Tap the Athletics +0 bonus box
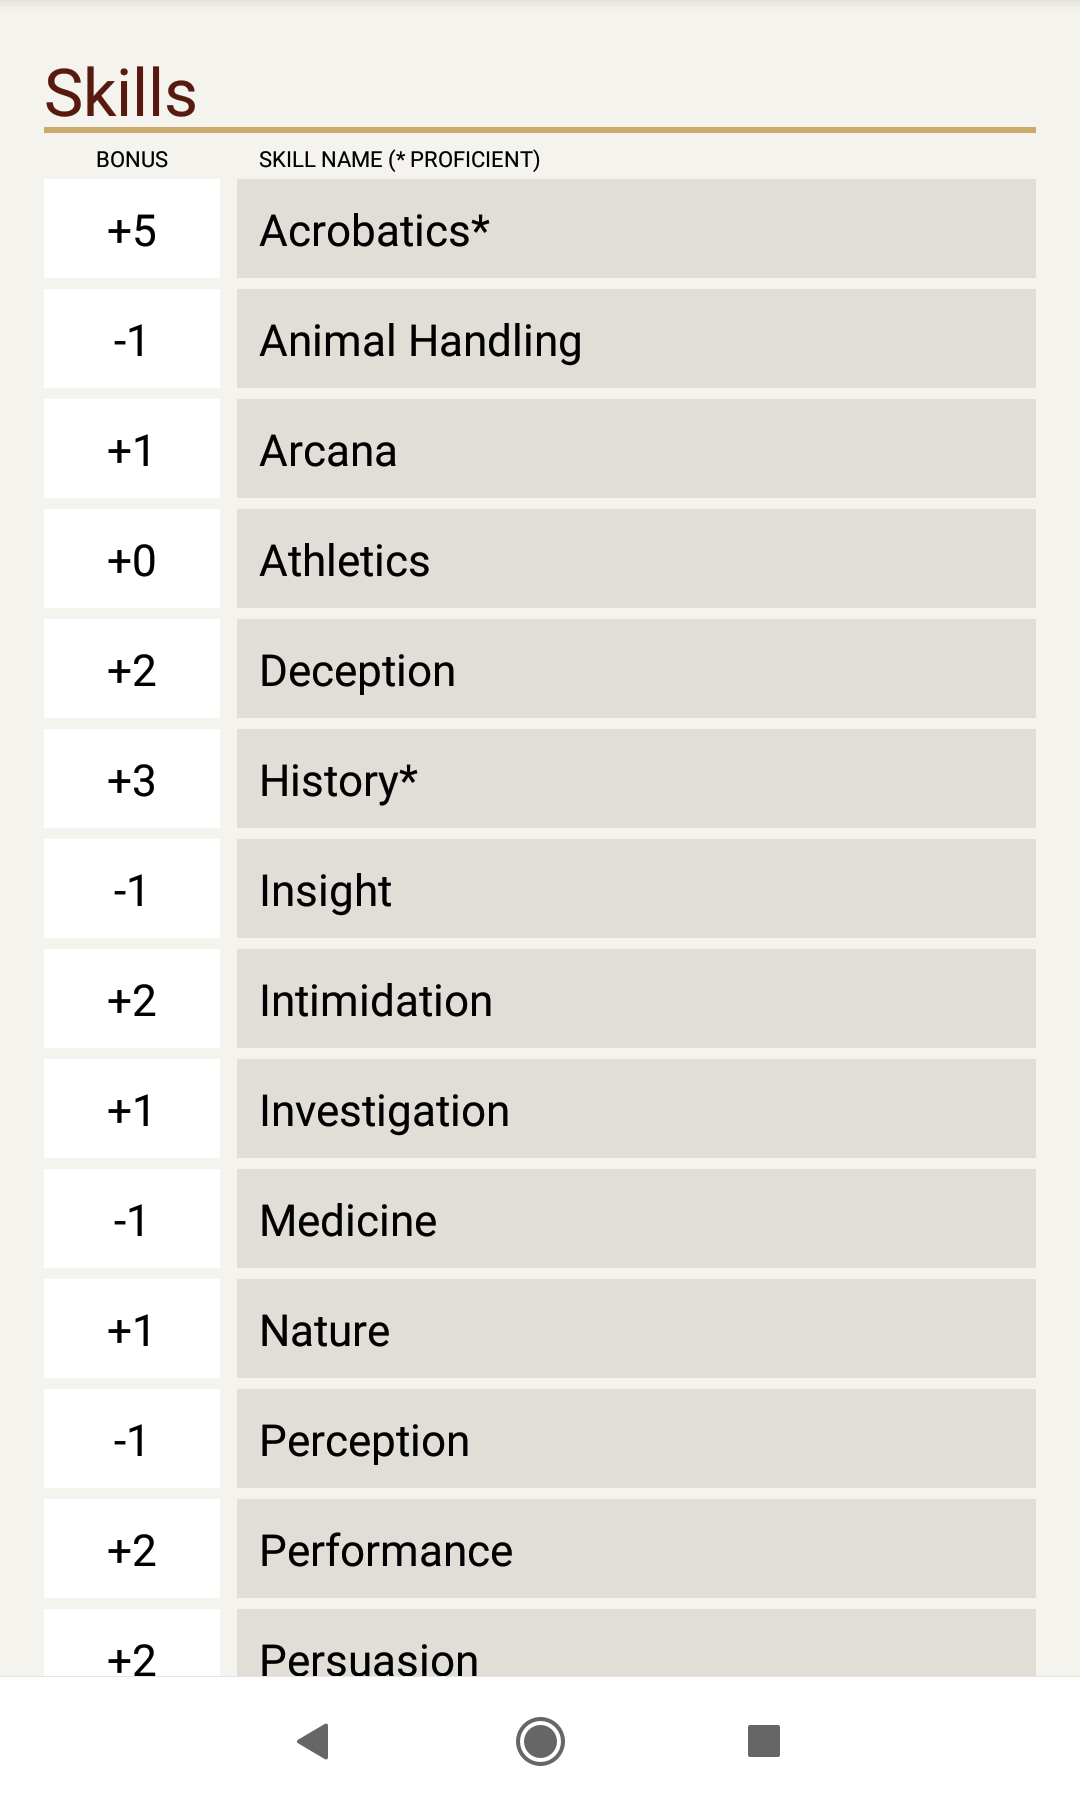 132,559
